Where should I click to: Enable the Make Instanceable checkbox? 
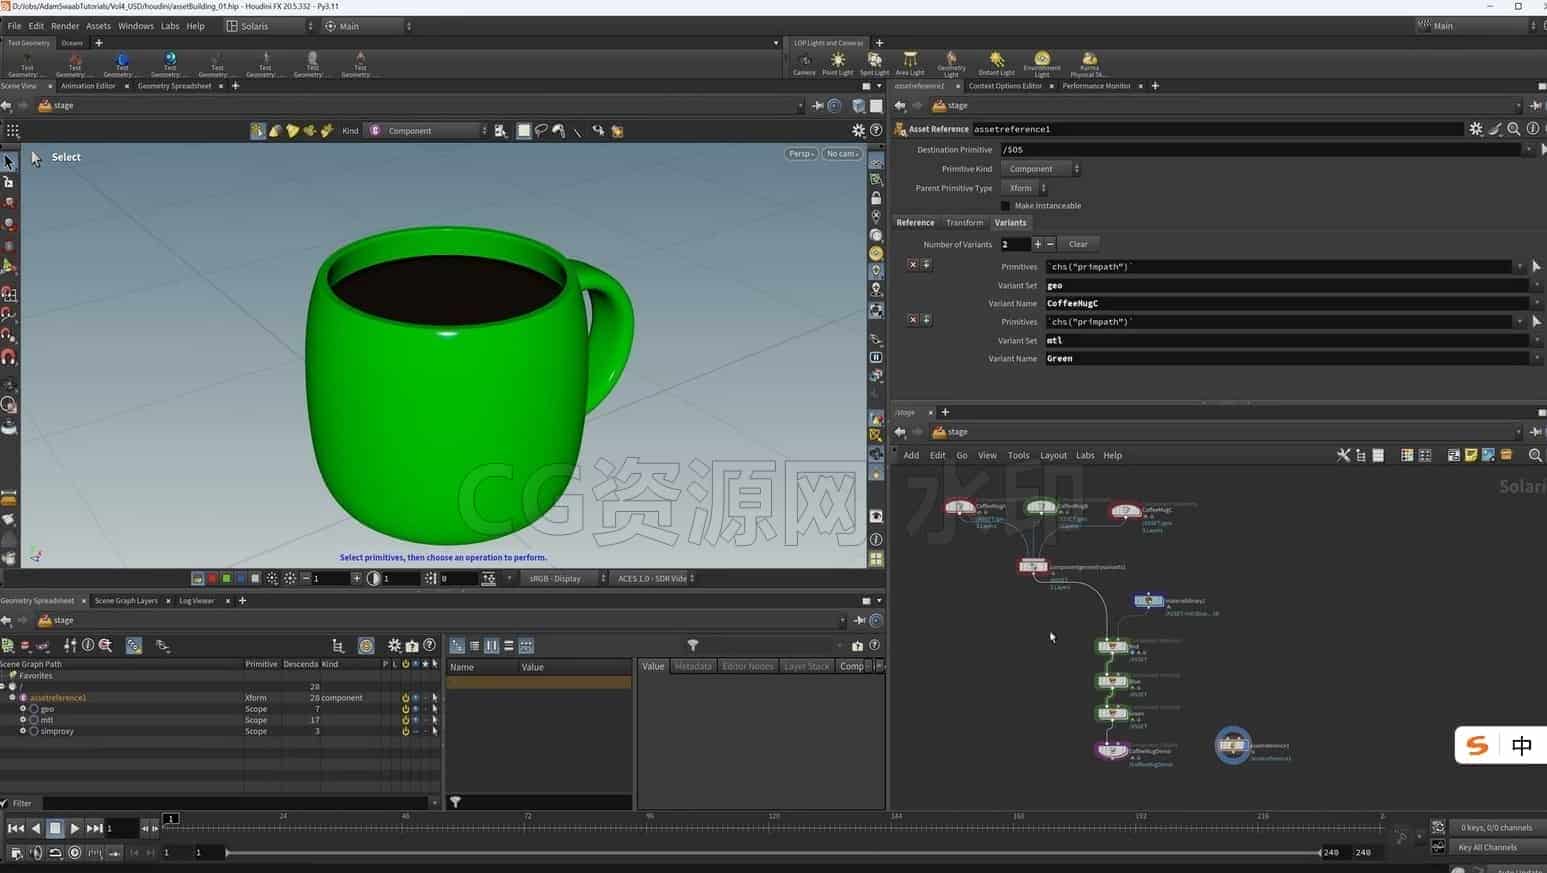[1006, 206]
